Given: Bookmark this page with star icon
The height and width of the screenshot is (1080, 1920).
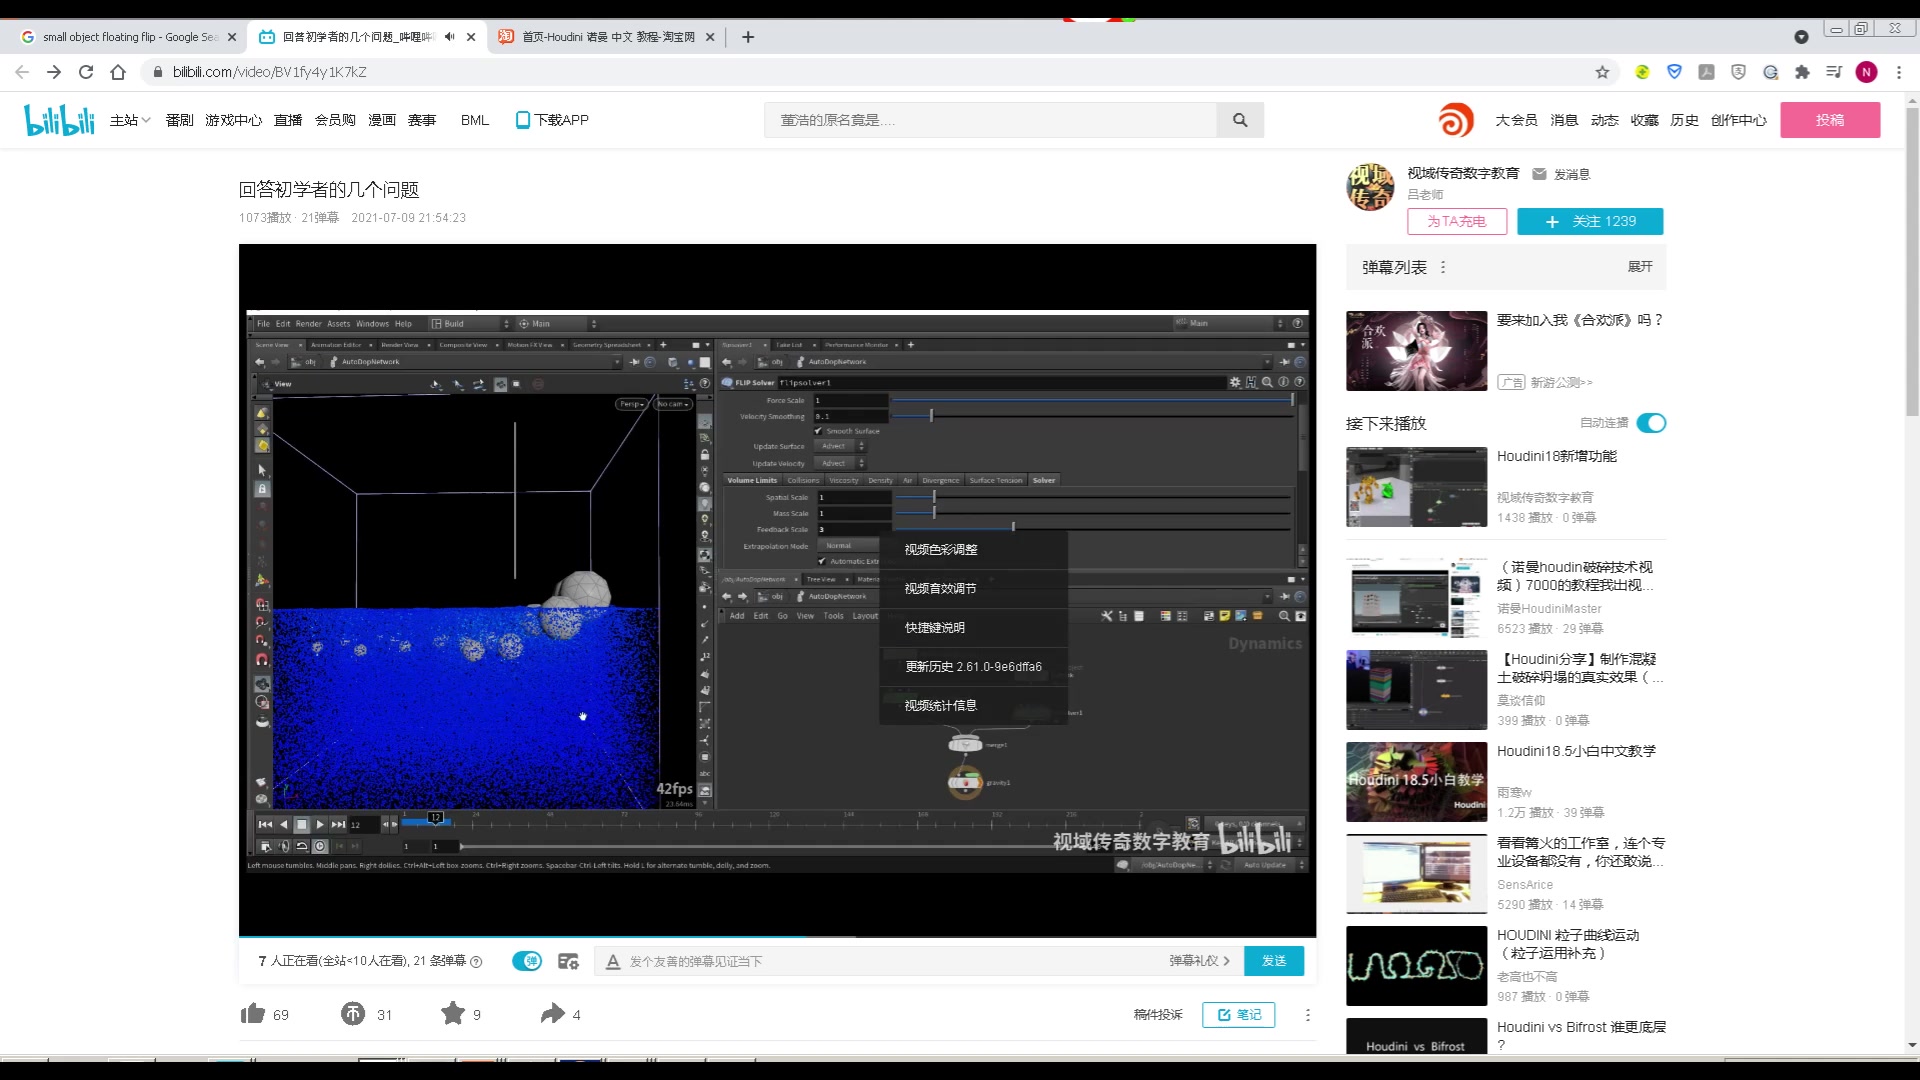Looking at the screenshot, I should [x=1602, y=72].
